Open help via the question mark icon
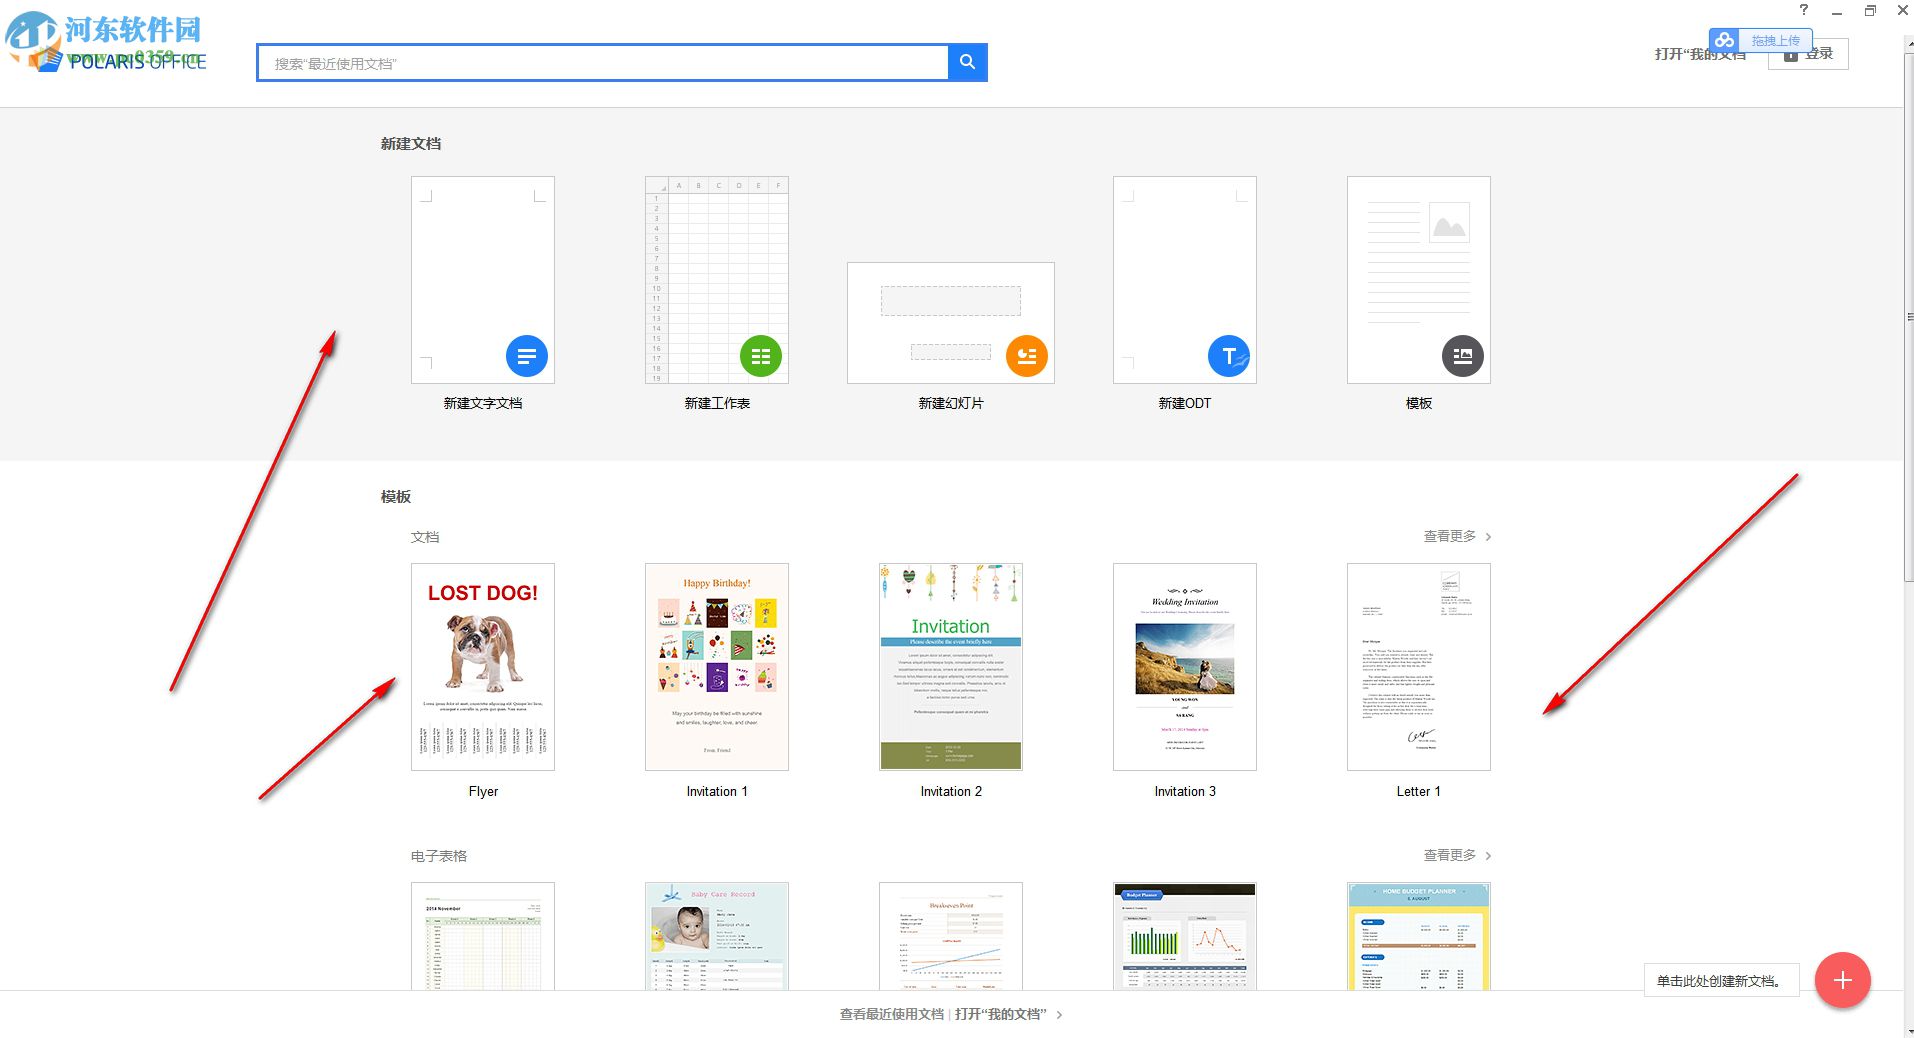1914x1038 pixels. point(1804,10)
